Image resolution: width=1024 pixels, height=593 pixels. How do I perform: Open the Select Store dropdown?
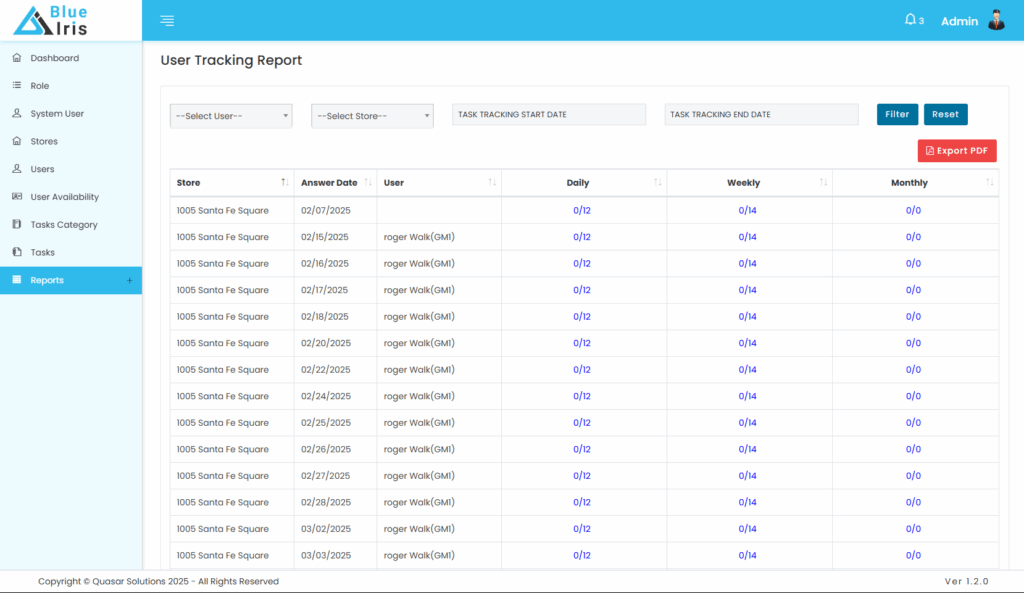click(372, 116)
